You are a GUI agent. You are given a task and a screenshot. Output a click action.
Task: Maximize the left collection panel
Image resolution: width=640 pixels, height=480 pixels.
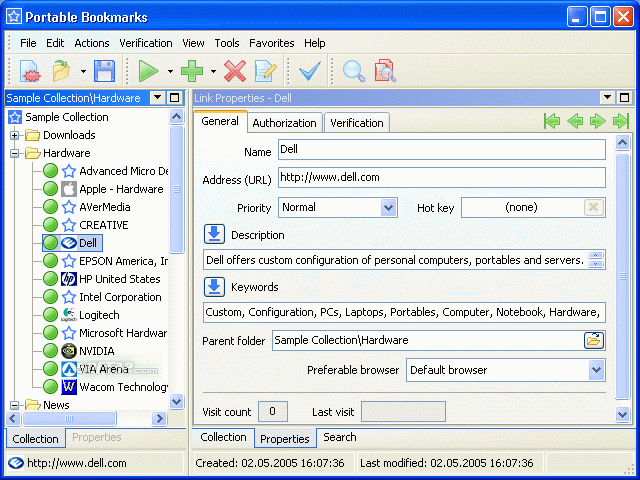click(174, 98)
